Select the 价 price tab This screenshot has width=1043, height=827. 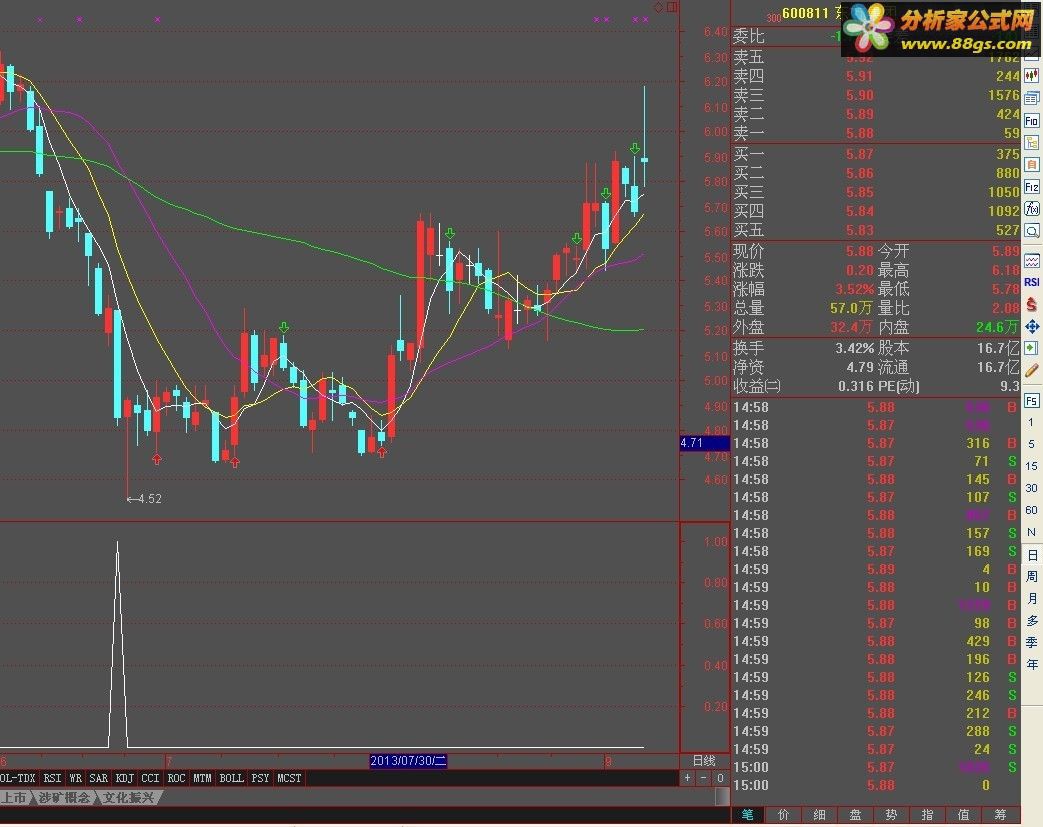tap(784, 815)
